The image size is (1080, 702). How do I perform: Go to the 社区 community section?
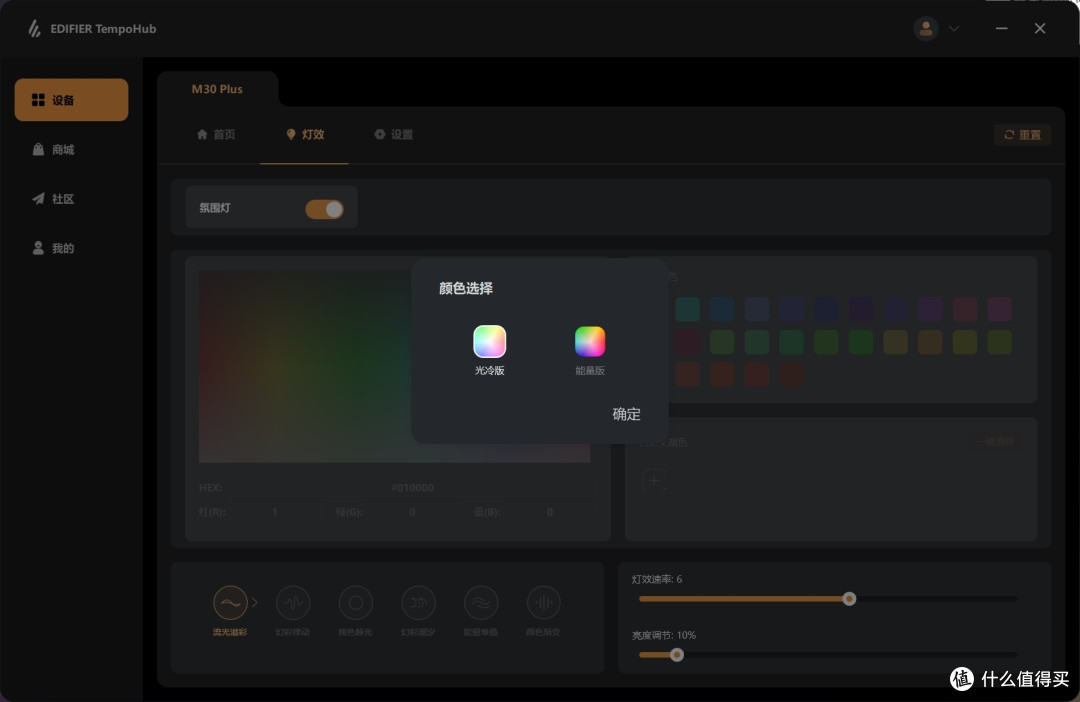[54, 199]
